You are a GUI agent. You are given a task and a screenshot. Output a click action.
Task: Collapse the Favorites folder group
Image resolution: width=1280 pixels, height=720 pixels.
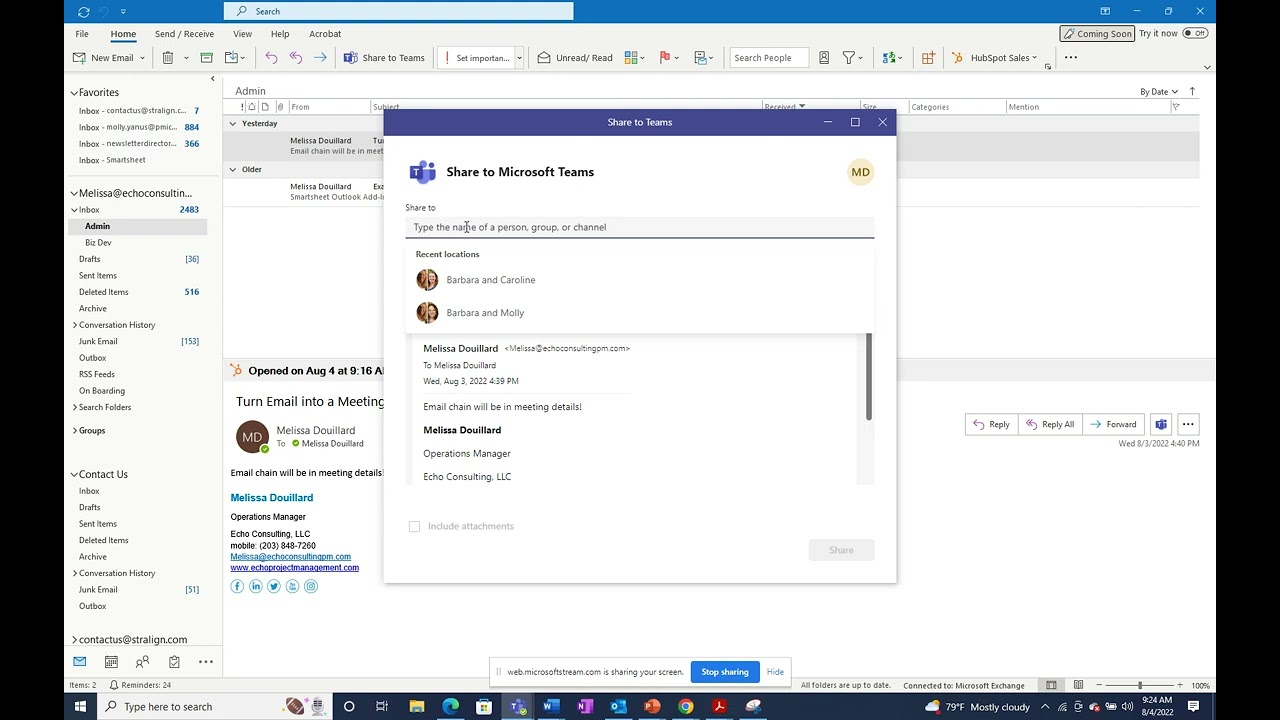(74, 93)
